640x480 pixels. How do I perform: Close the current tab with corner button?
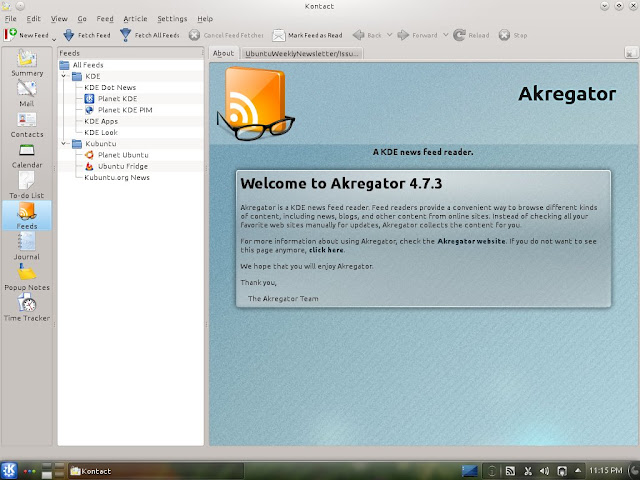point(631,53)
